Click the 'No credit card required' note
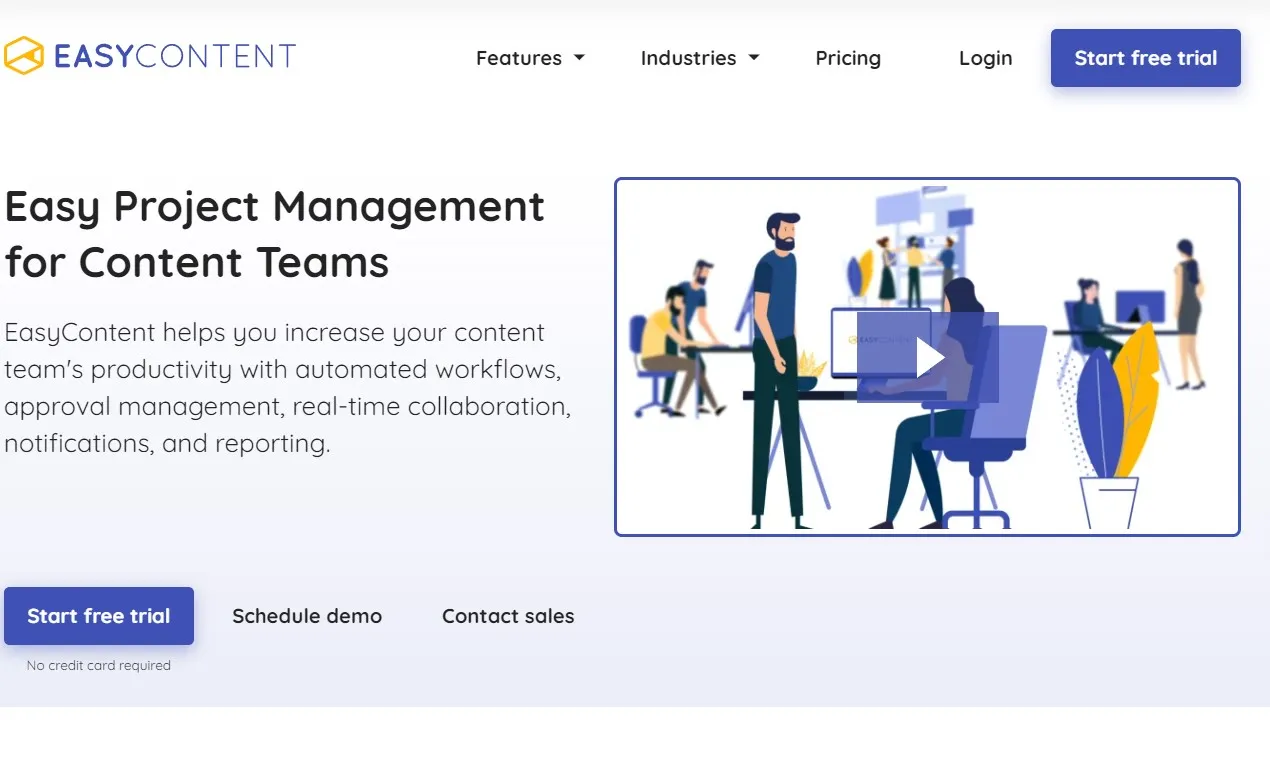Screen dimensions: 1270x760 click(x=99, y=665)
